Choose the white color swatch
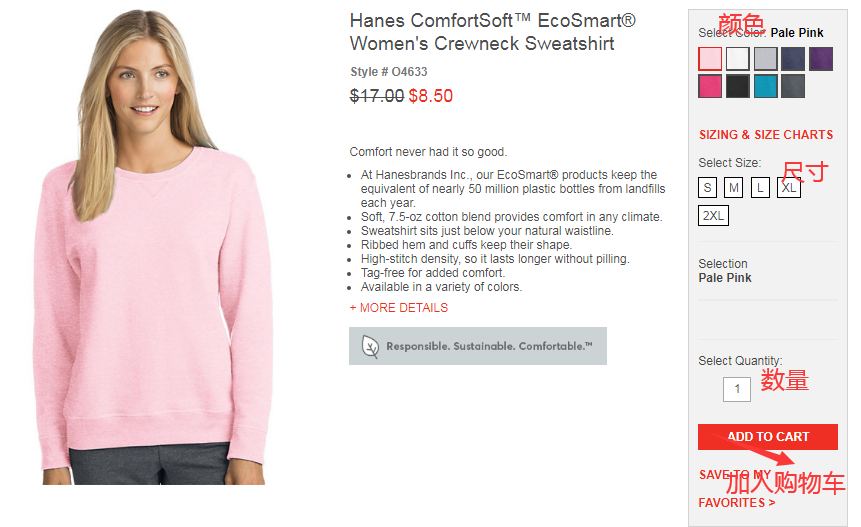Screen dimensions: 861x527 coord(737,59)
